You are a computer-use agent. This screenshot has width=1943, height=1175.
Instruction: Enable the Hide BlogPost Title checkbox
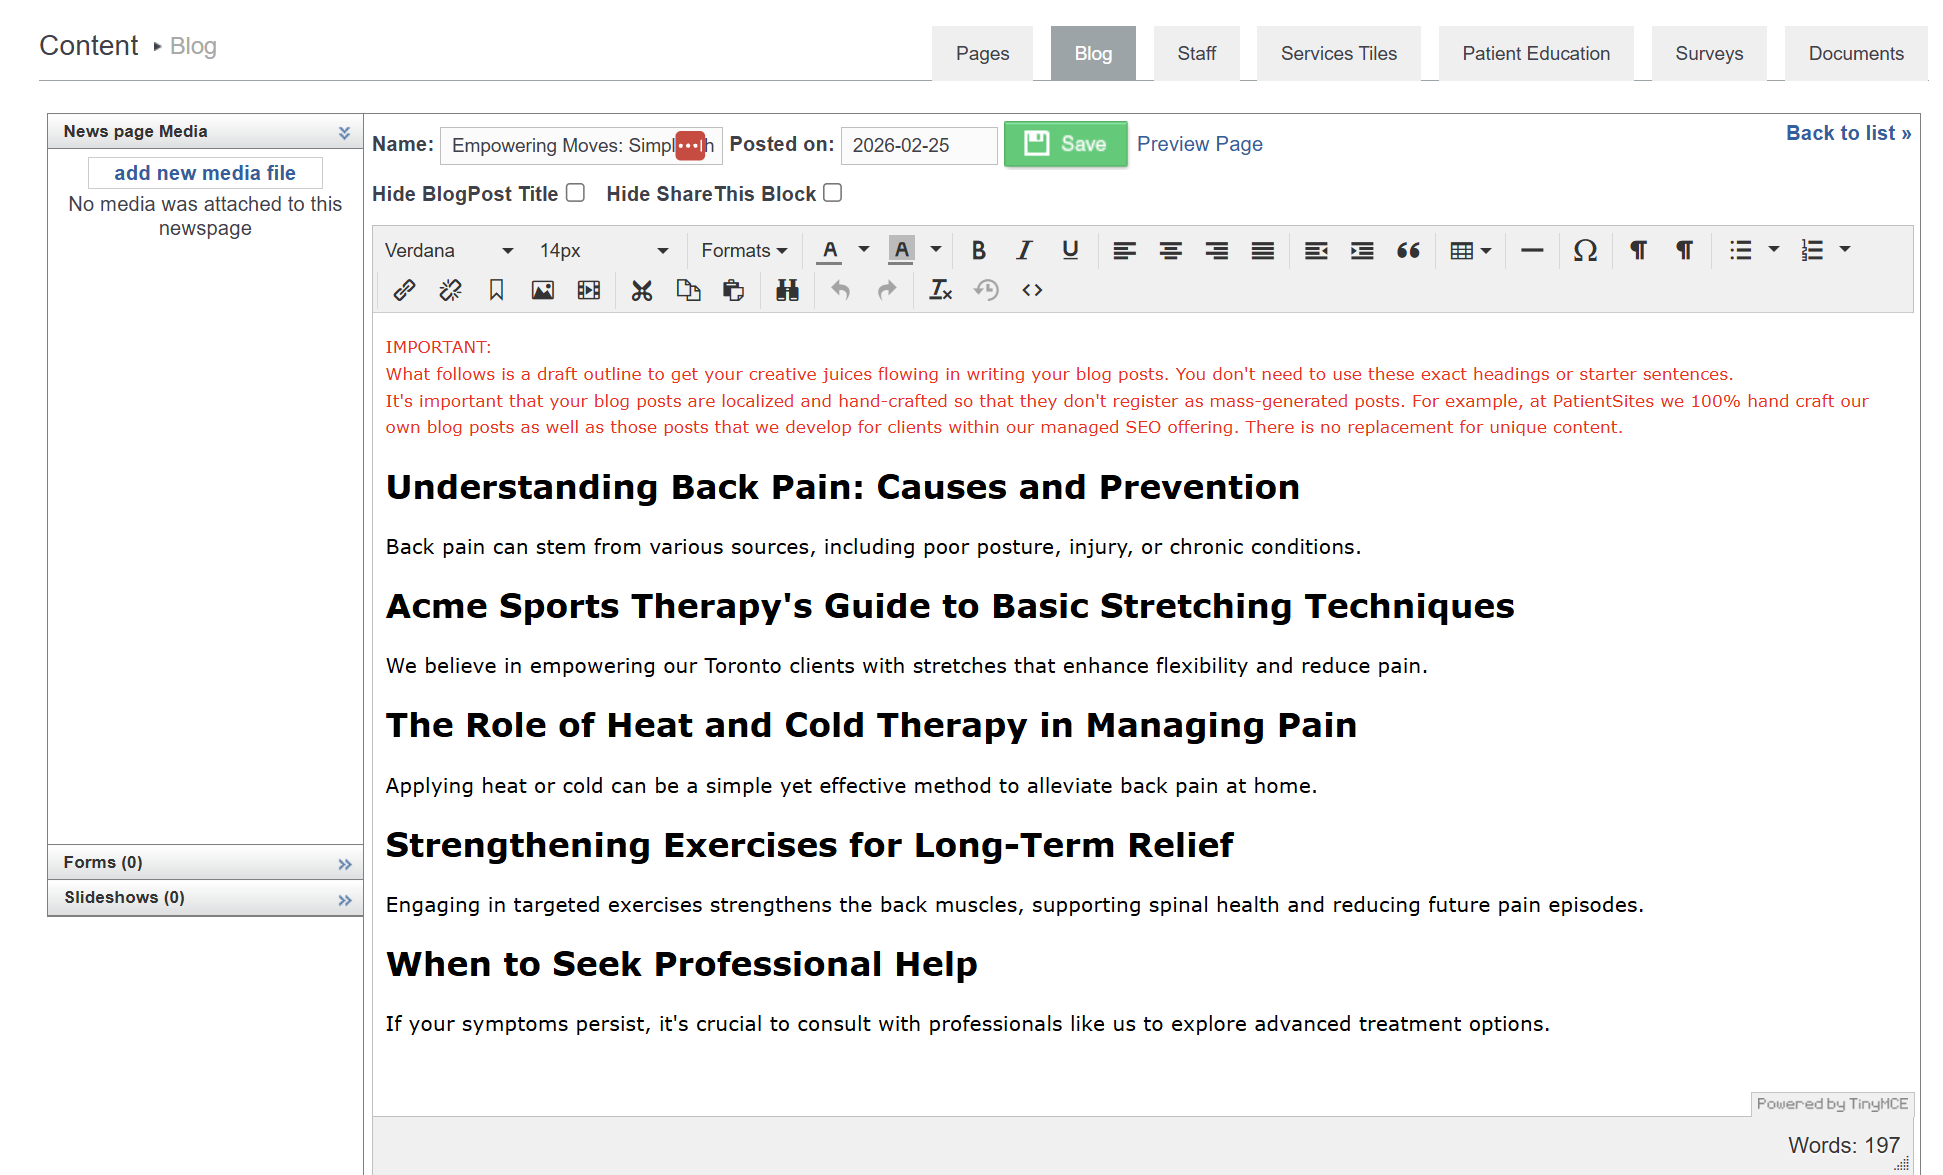coord(575,193)
